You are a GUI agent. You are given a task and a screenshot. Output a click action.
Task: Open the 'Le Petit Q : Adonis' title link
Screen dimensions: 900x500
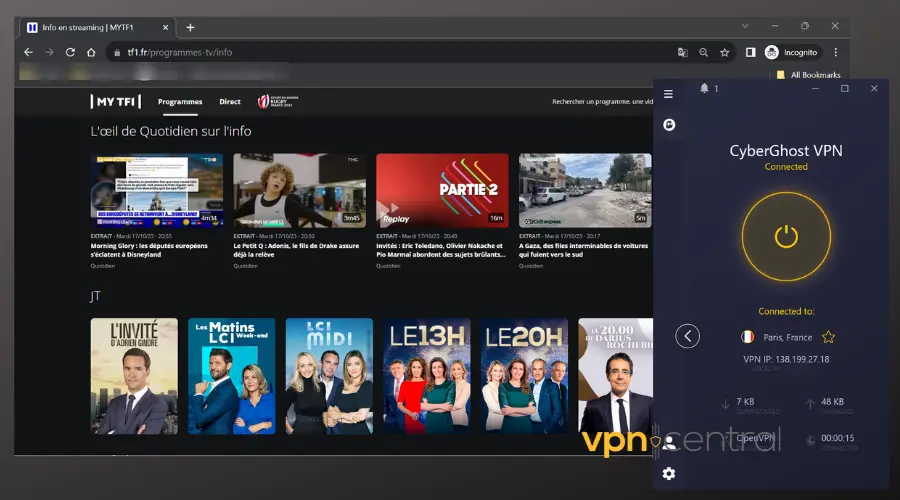[296, 250]
